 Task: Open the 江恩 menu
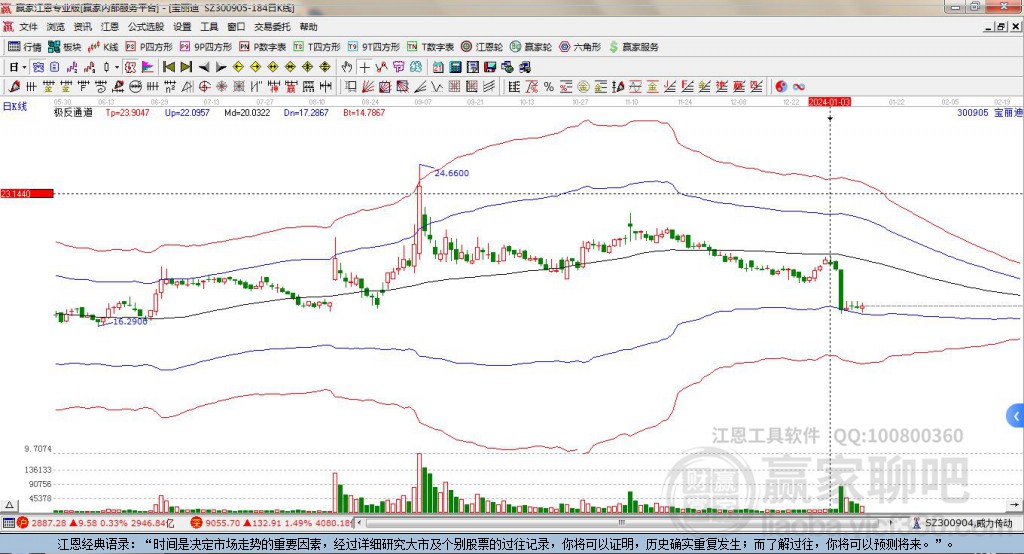click(110, 27)
